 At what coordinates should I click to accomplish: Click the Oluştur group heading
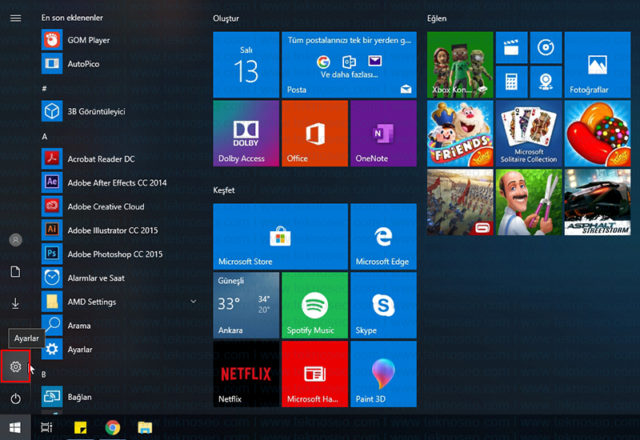226,18
